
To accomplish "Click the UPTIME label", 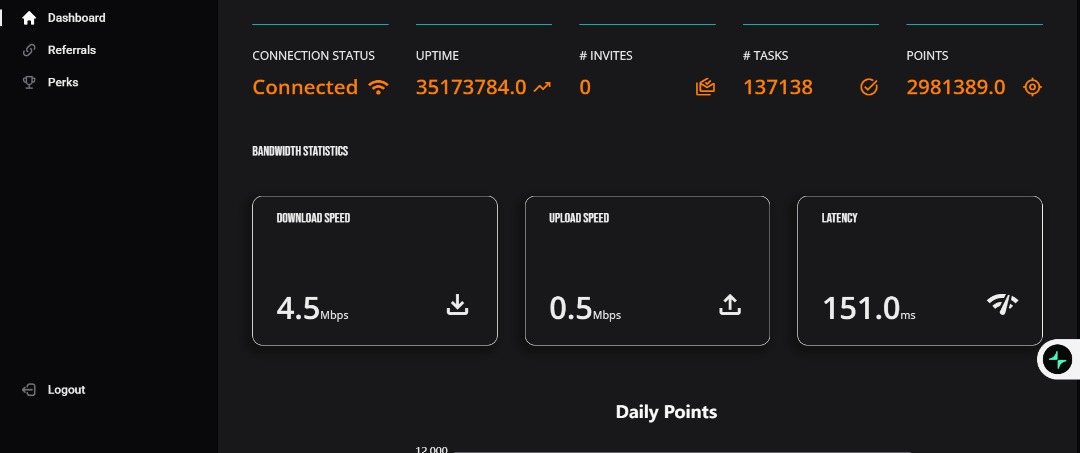I will click(x=437, y=56).
